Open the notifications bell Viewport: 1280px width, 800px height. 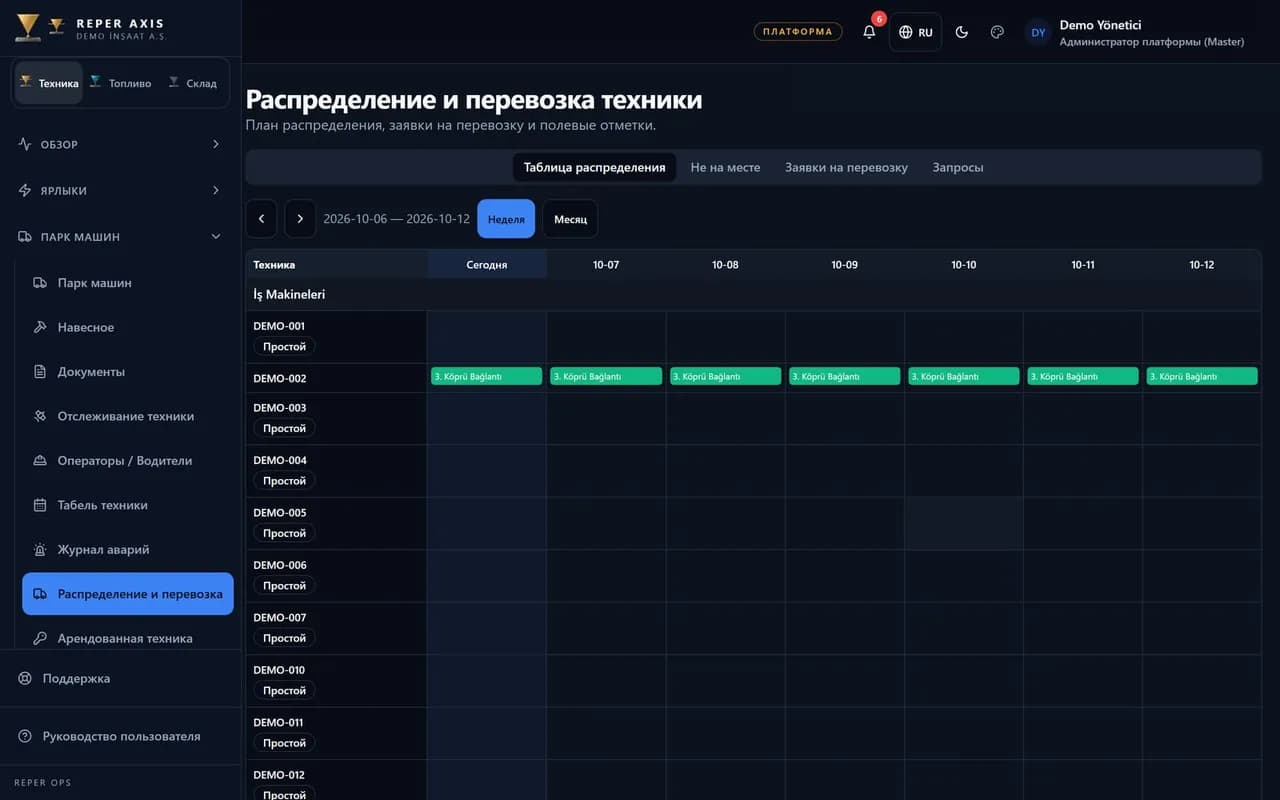pyautogui.click(x=869, y=32)
